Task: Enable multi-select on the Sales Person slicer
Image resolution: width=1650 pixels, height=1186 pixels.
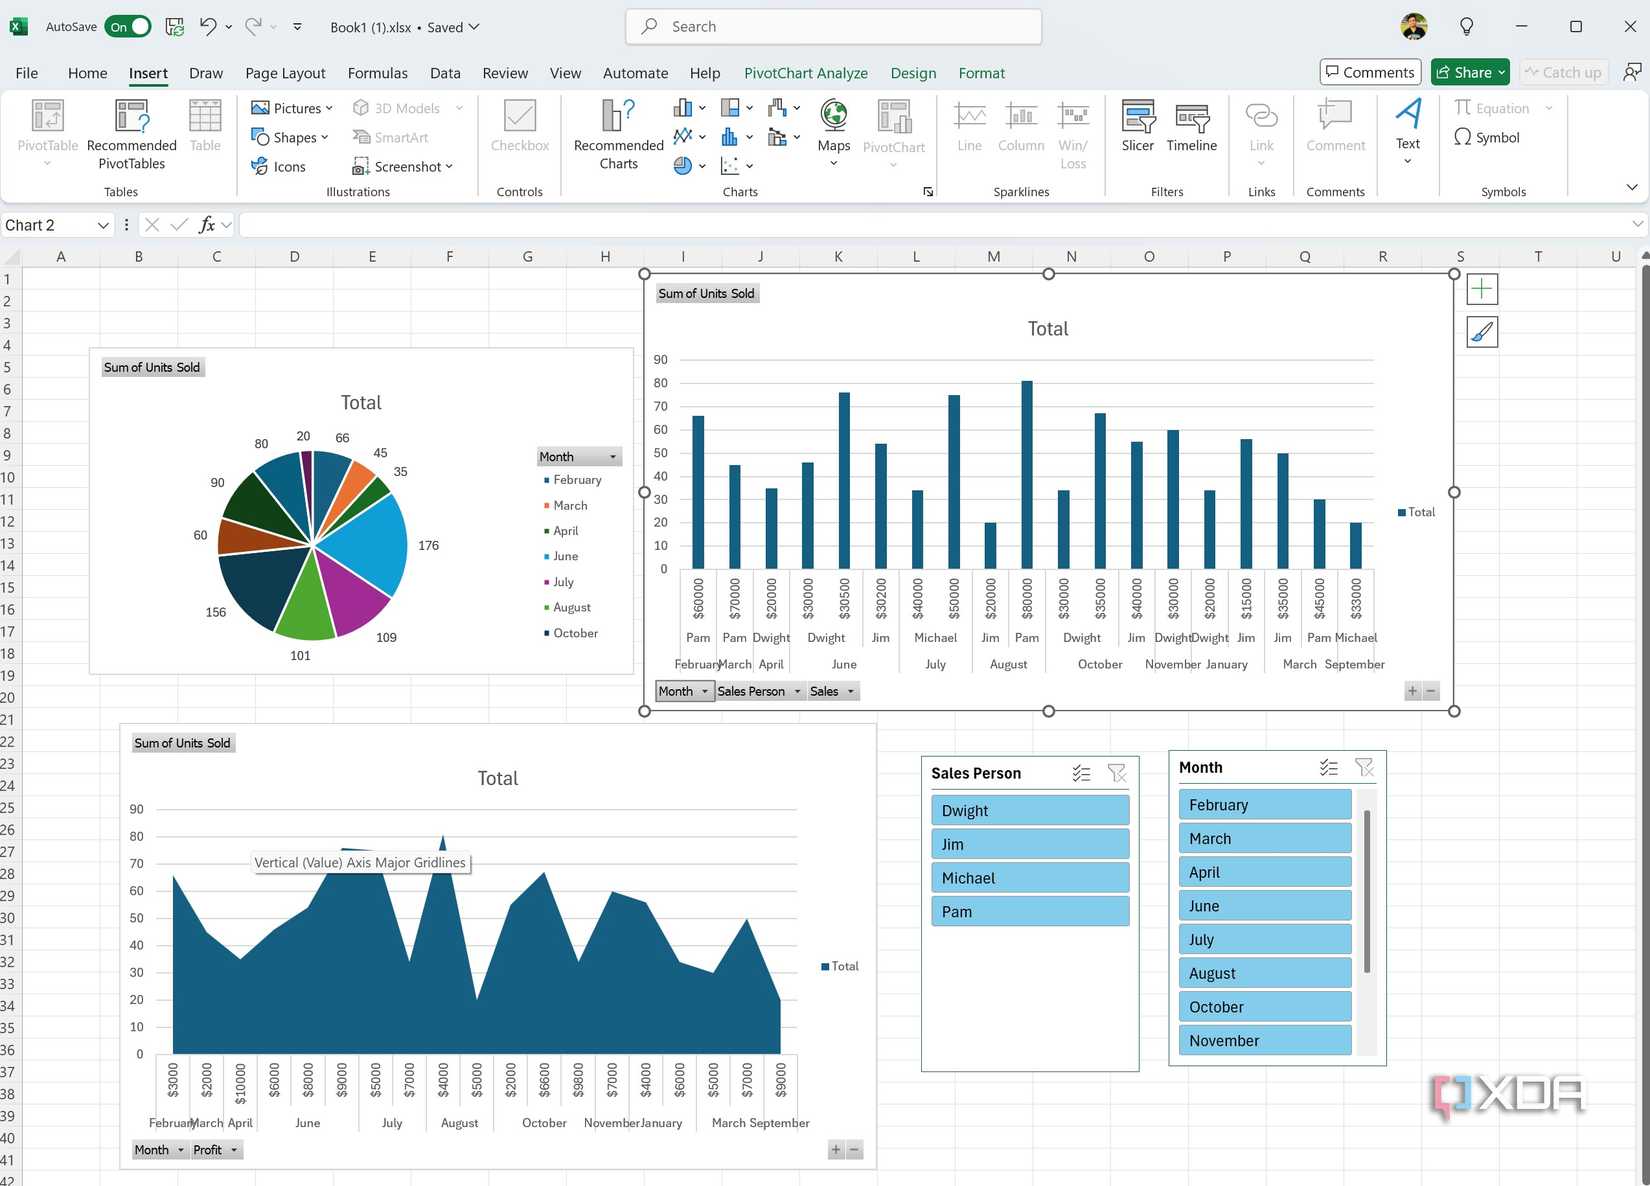Action: [1080, 772]
